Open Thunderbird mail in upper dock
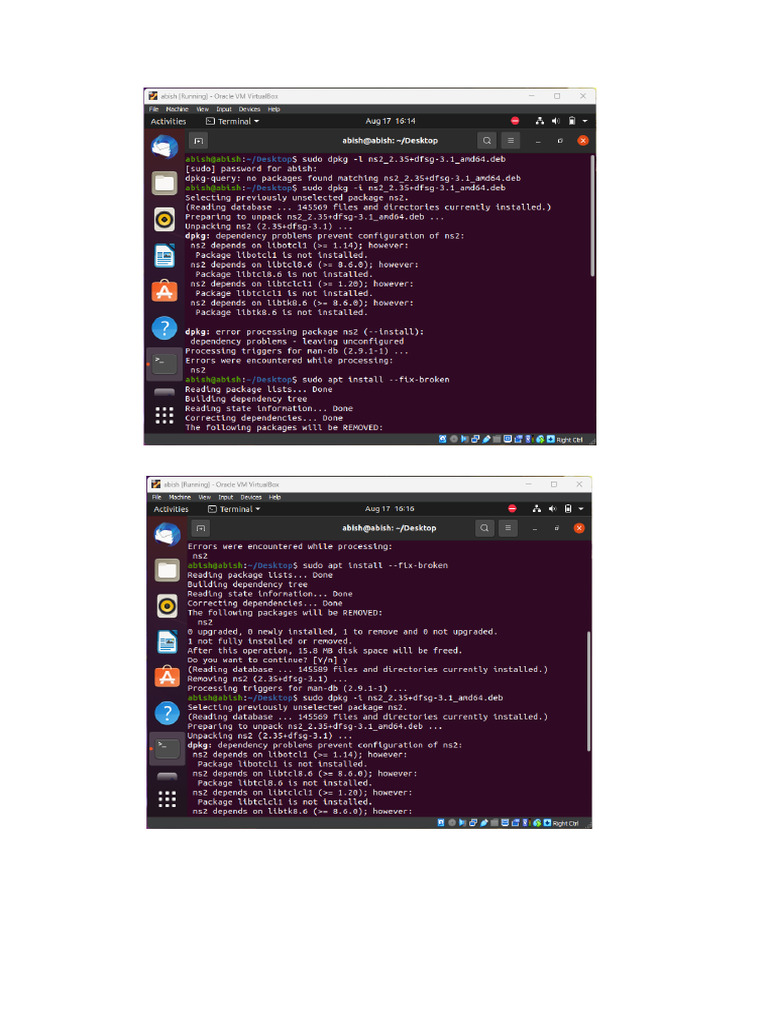This screenshot has height=1024, width=768. tap(165, 146)
